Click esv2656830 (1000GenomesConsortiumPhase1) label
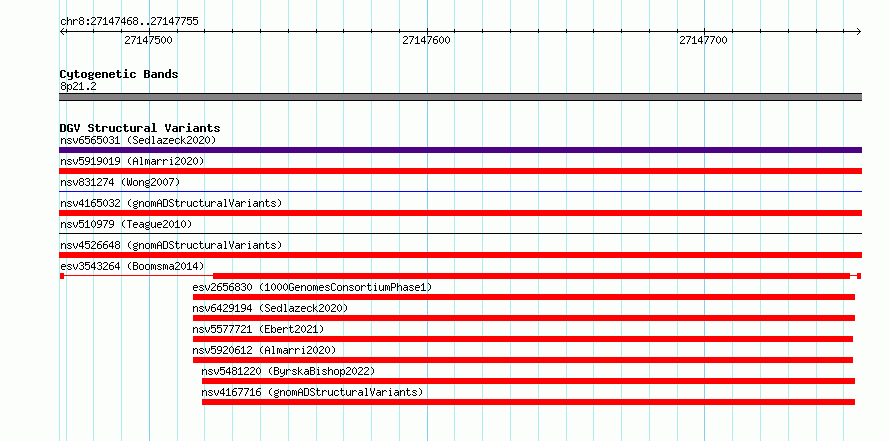The height and width of the screenshot is (441, 890). [x=312, y=287]
